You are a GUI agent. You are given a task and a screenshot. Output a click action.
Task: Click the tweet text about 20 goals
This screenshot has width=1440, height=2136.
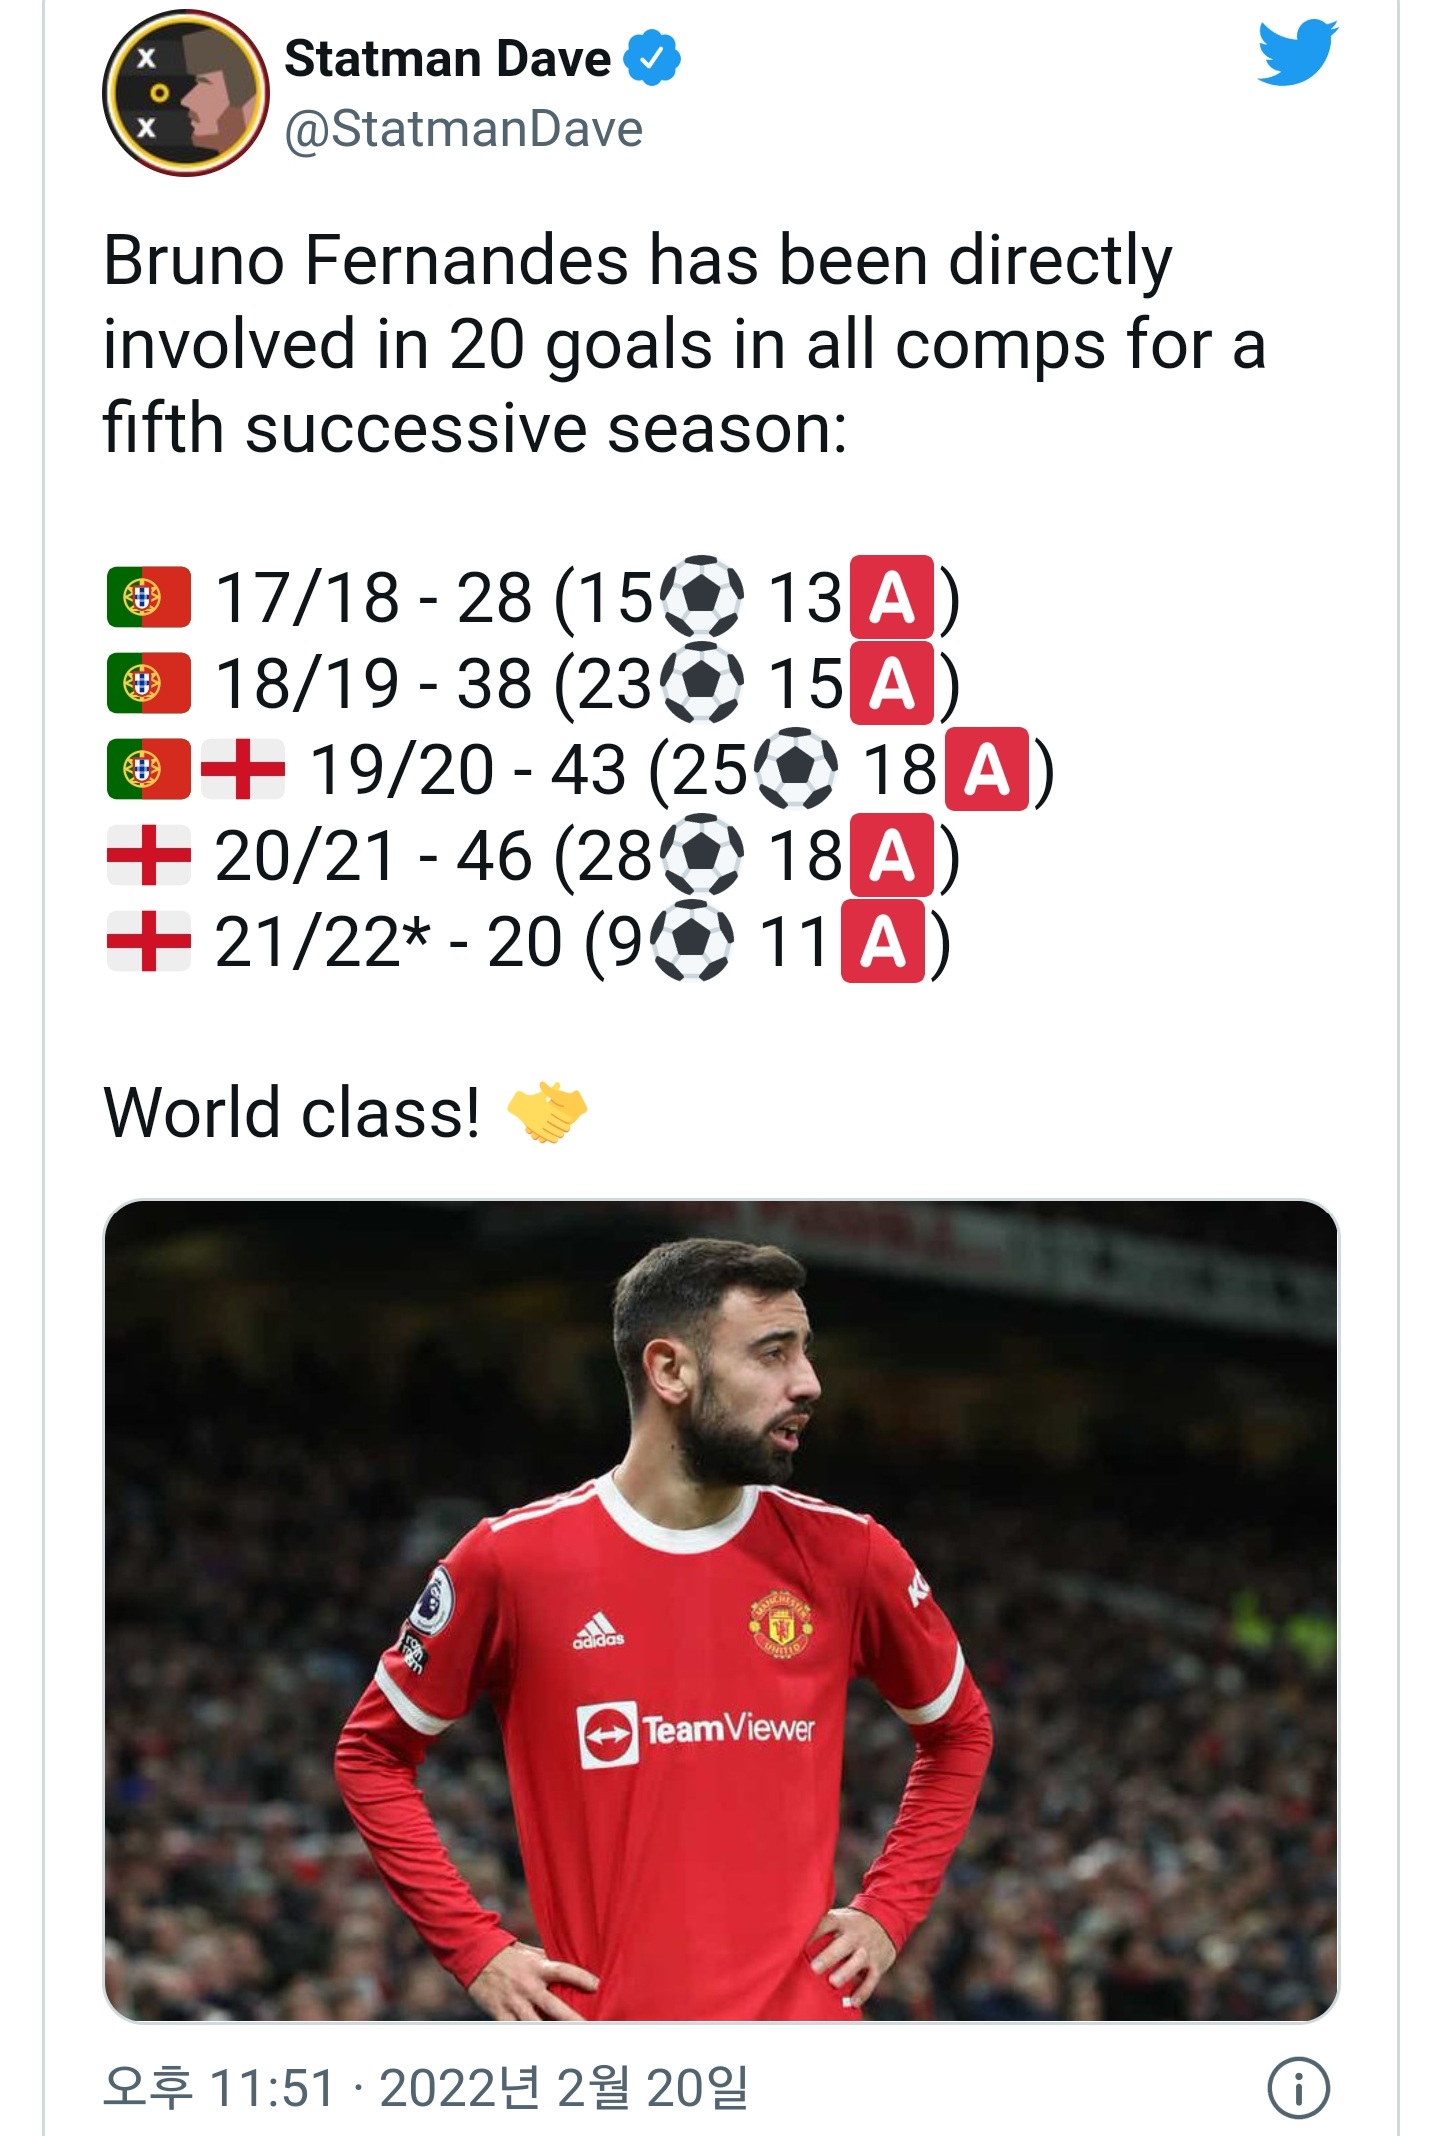[684, 343]
